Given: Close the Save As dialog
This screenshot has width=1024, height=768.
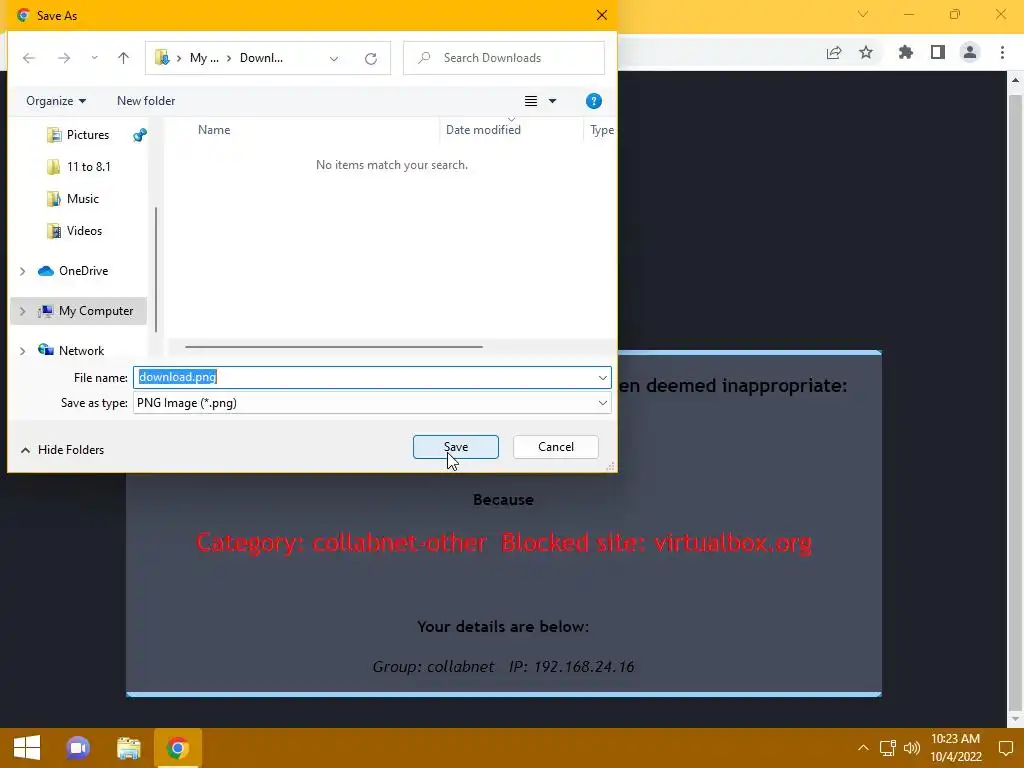Looking at the screenshot, I should (x=602, y=15).
